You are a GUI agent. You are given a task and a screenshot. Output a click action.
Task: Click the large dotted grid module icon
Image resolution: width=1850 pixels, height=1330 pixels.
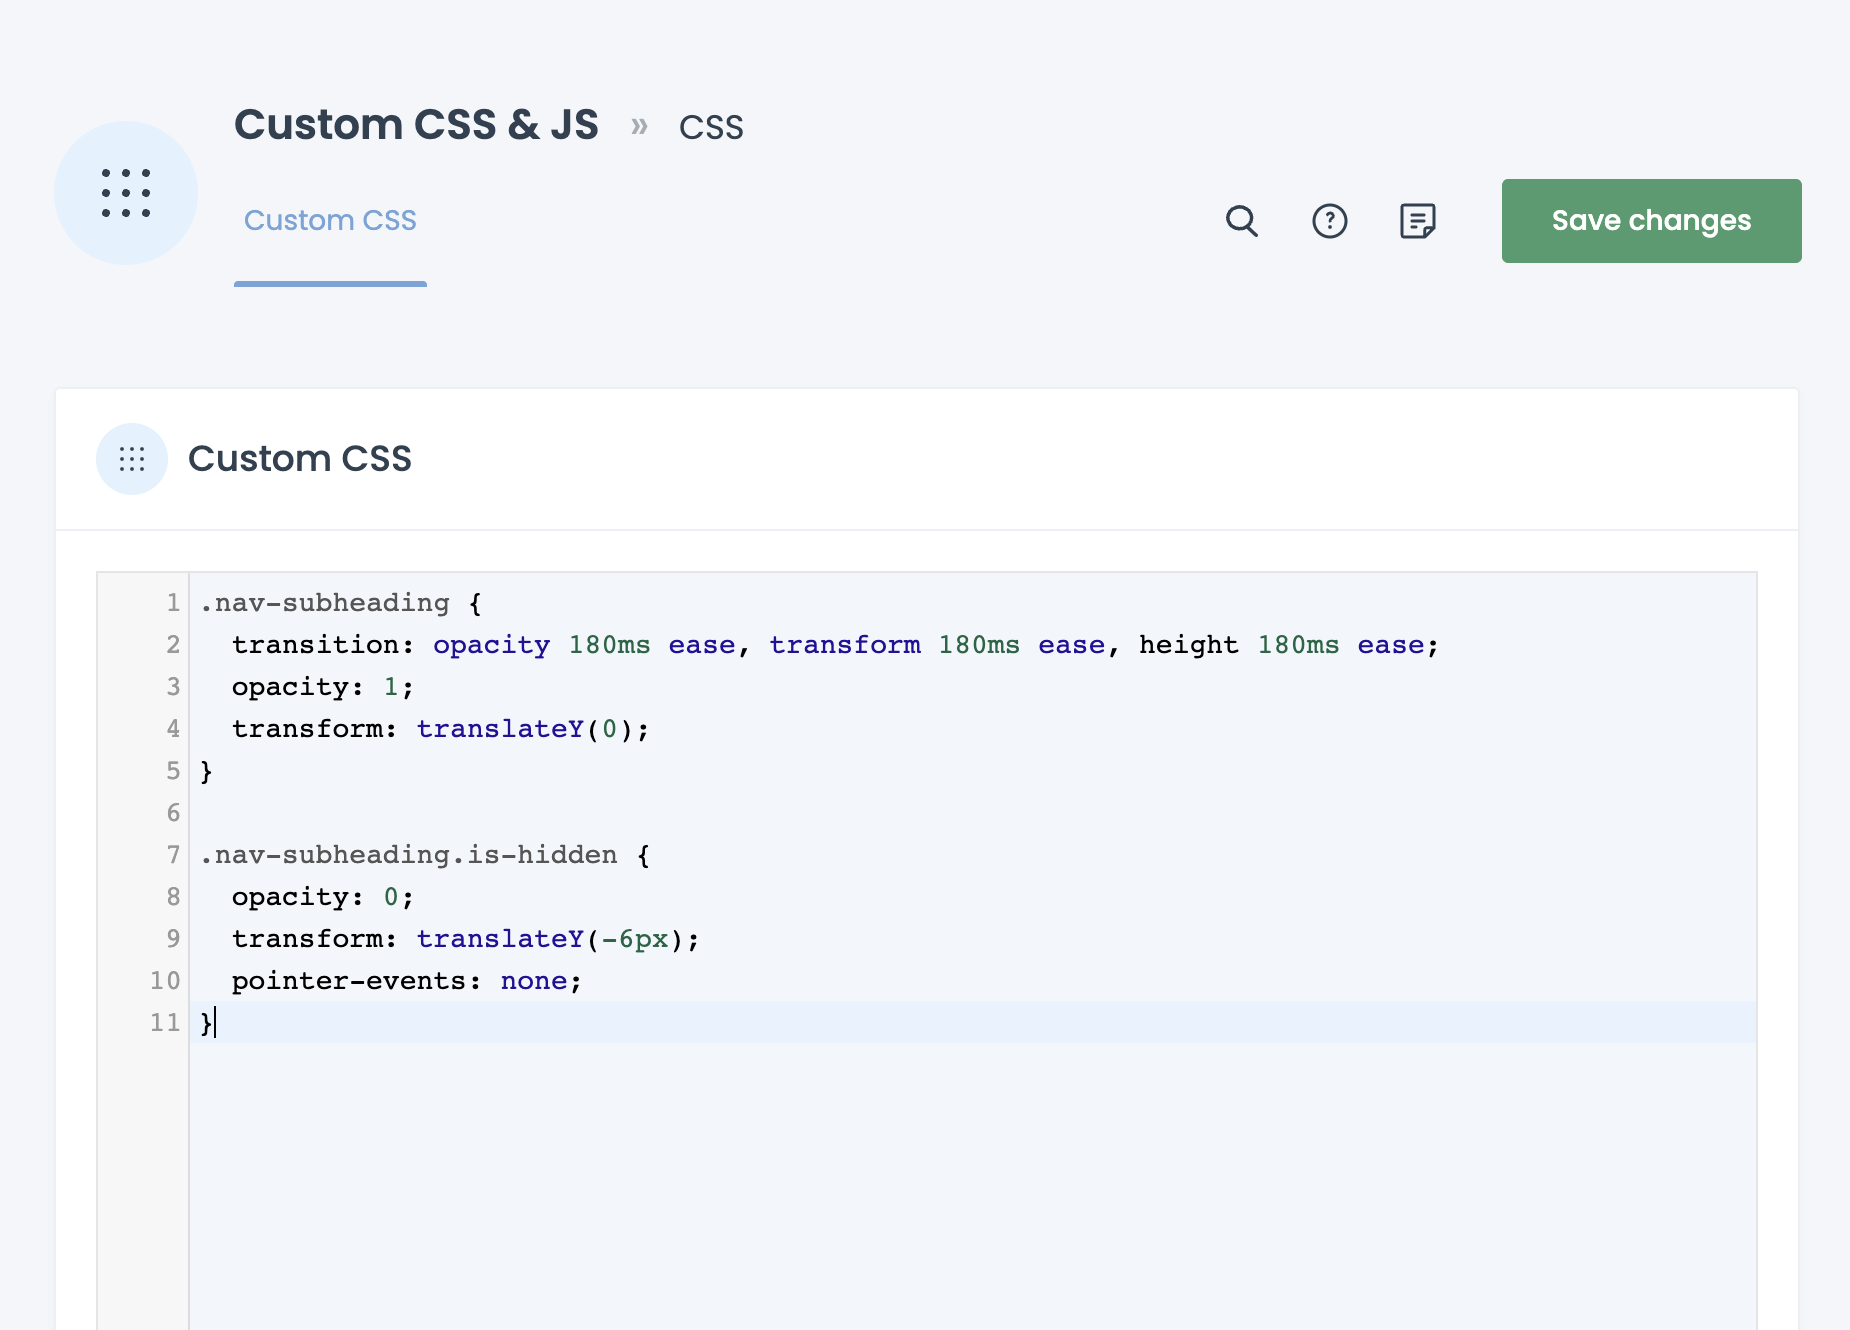[126, 193]
